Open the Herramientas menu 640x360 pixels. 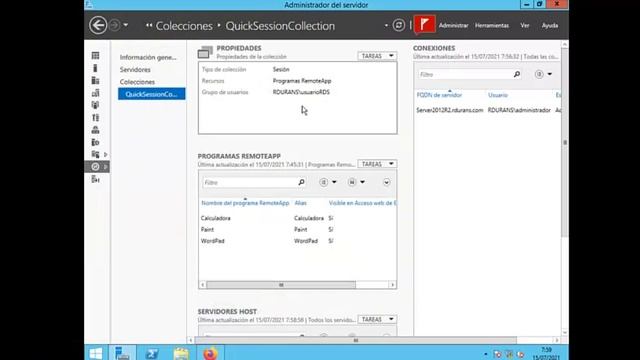[492, 25]
